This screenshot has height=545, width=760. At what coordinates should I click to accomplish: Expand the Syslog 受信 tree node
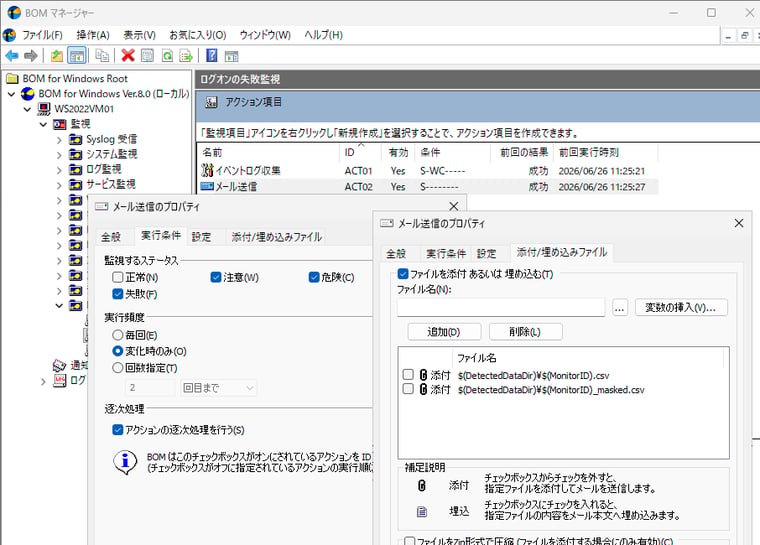coord(59,140)
